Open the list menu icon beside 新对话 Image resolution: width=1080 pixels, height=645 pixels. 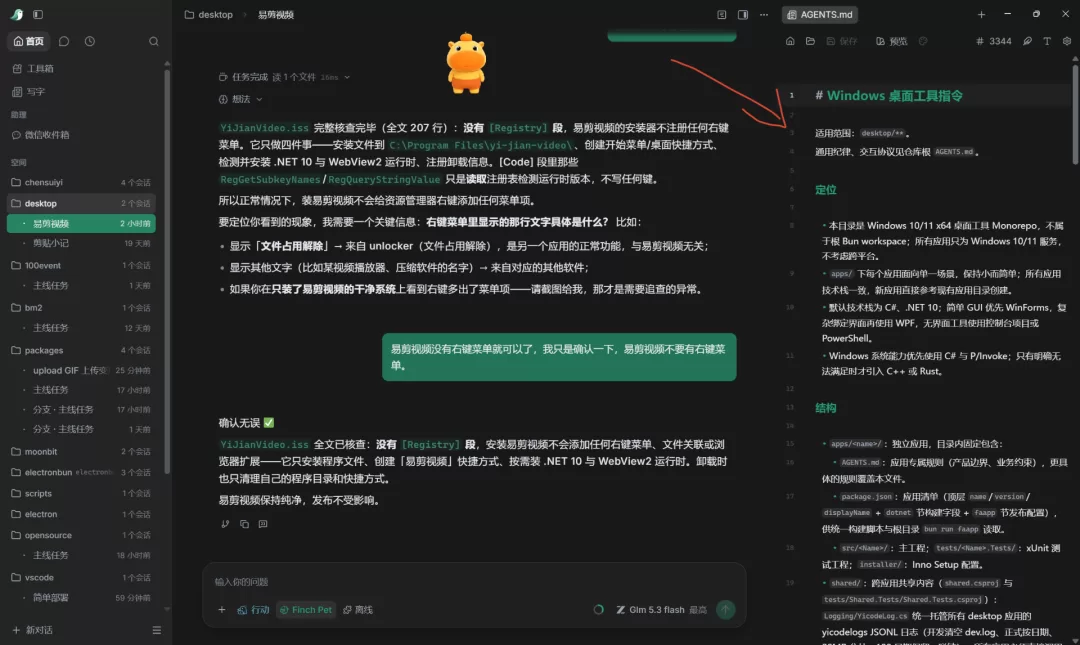pos(156,630)
